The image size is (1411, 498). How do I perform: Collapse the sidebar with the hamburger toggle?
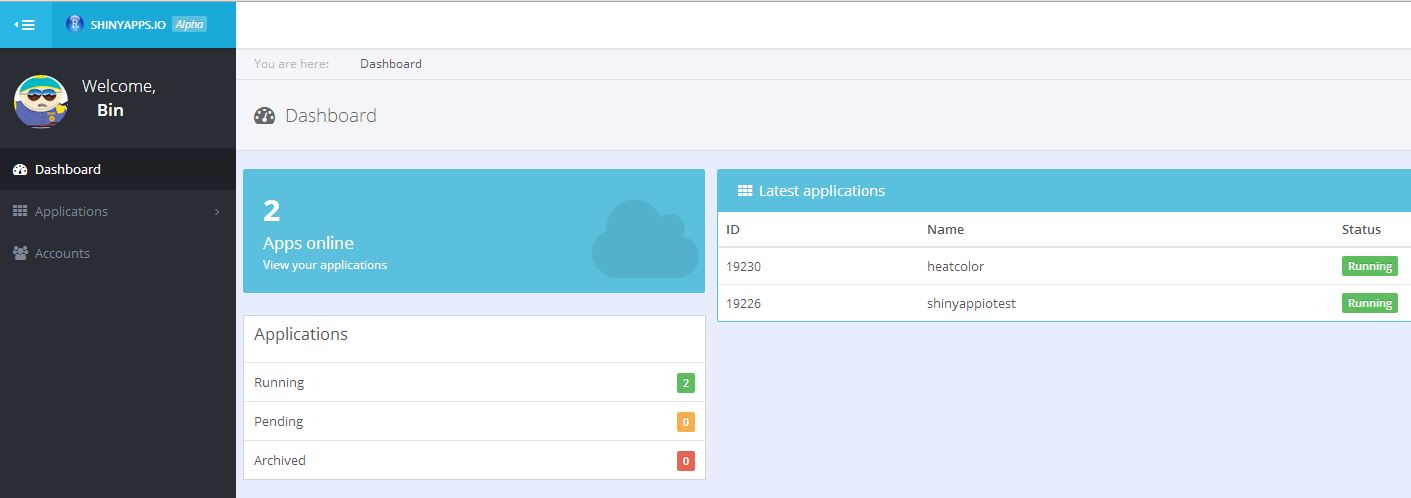pyautogui.click(x=25, y=24)
